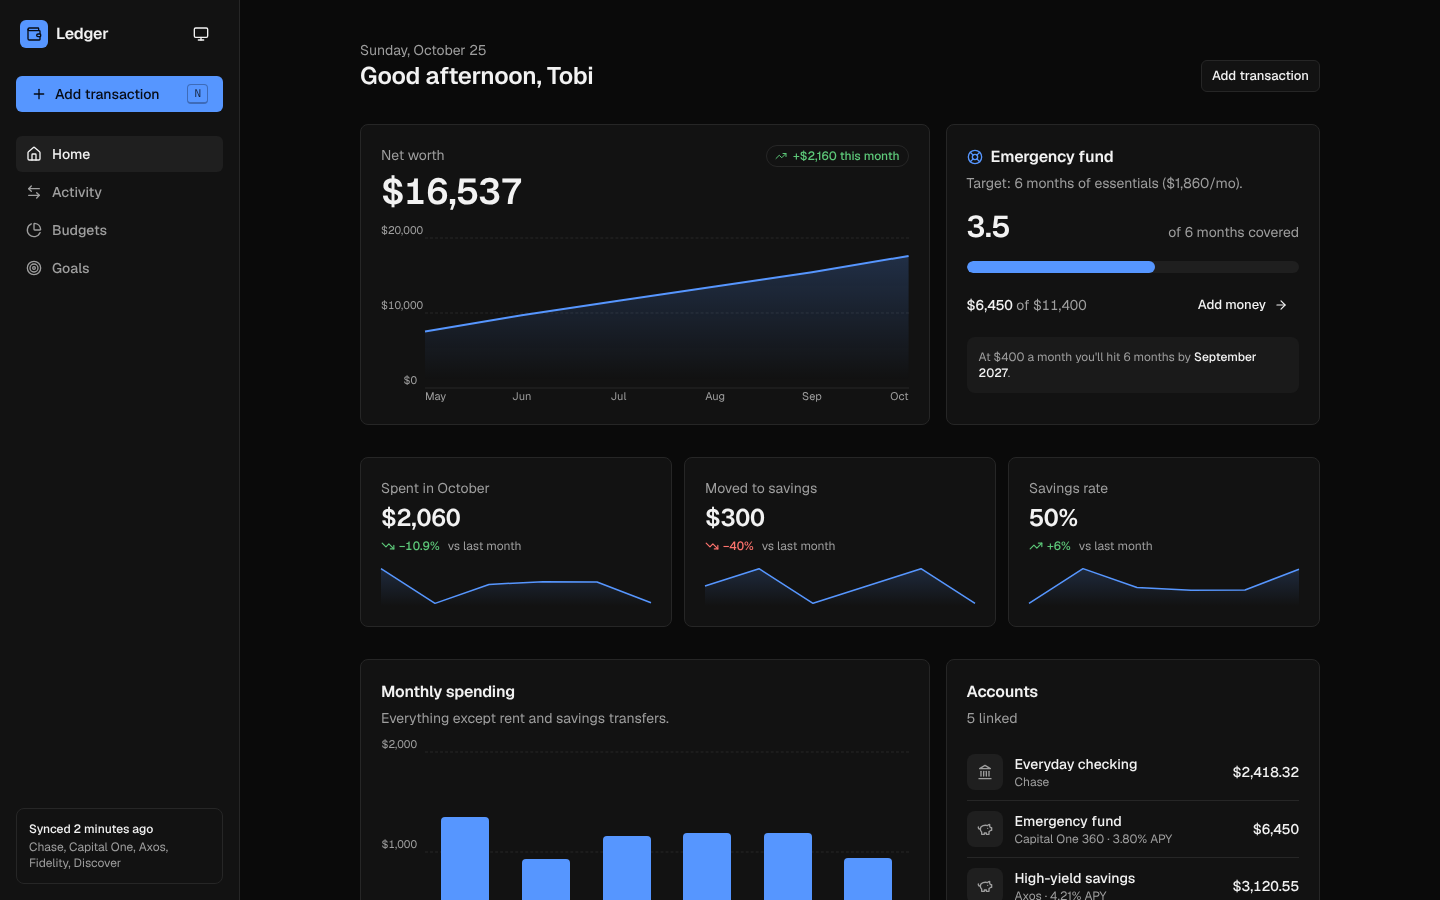Click the Goals target icon
This screenshot has width=1440, height=900.
[34, 268]
